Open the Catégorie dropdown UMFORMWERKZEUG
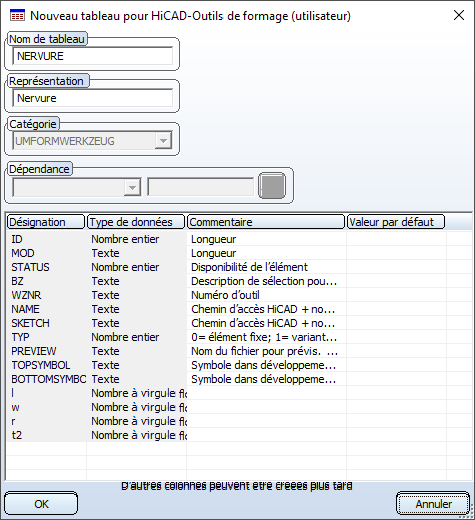Viewport: 475px width, 520px height. click(x=92, y=141)
